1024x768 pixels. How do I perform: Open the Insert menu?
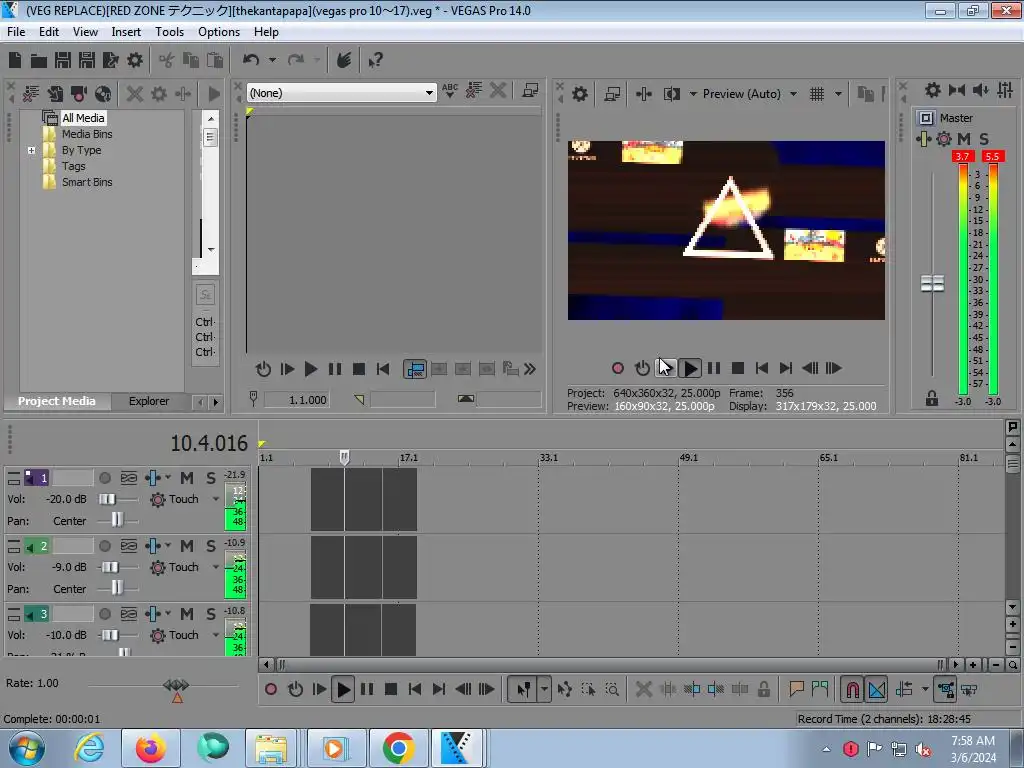pyautogui.click(x=126, y=32)
